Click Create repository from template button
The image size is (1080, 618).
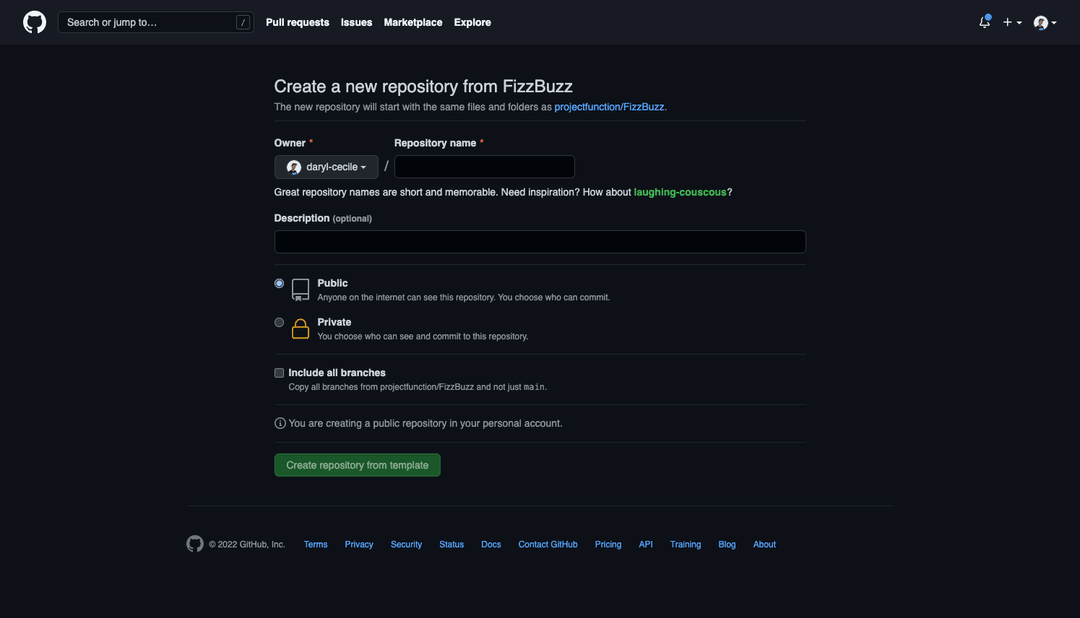[x=357, y=465]
